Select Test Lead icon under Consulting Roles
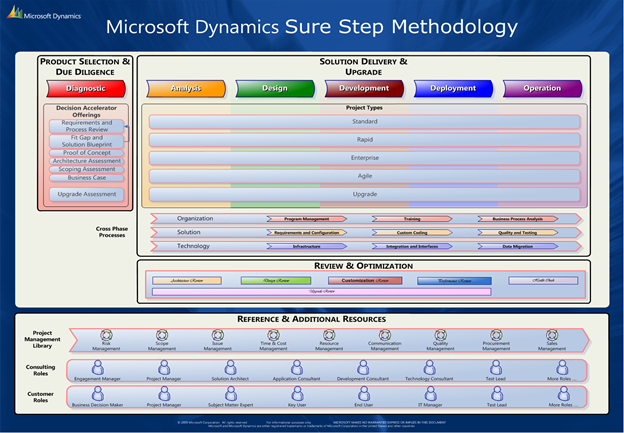Viewport: 624px width, 433px height. [x=496, y=368]
